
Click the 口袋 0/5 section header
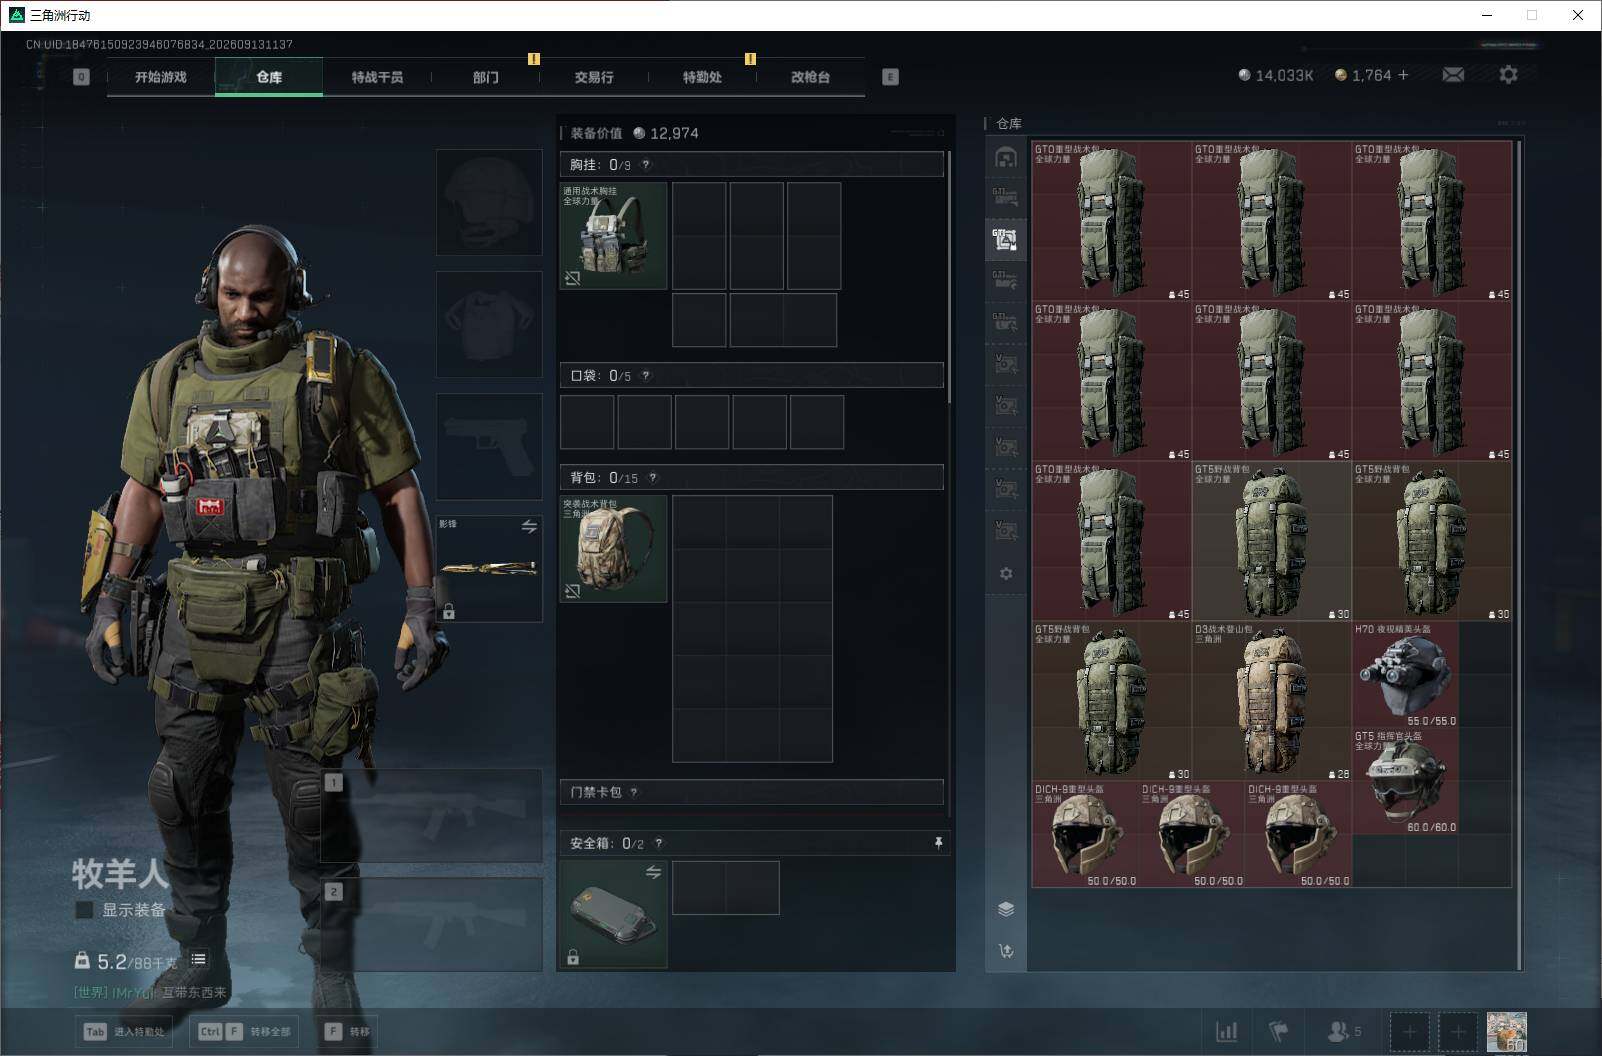(752, 376)
